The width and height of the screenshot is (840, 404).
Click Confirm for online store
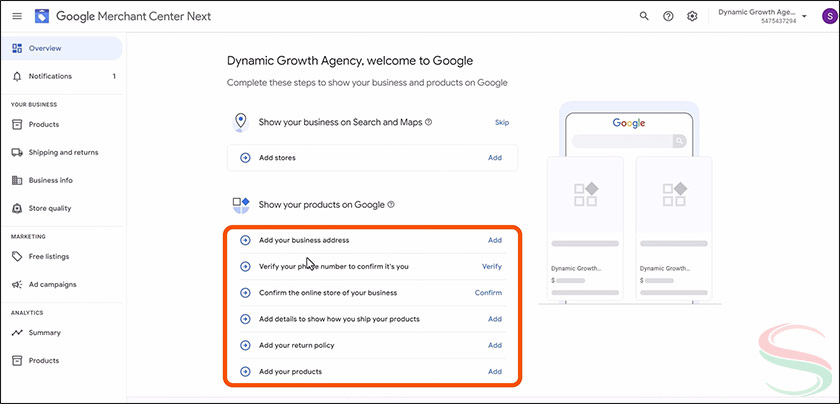pos(488,293)
